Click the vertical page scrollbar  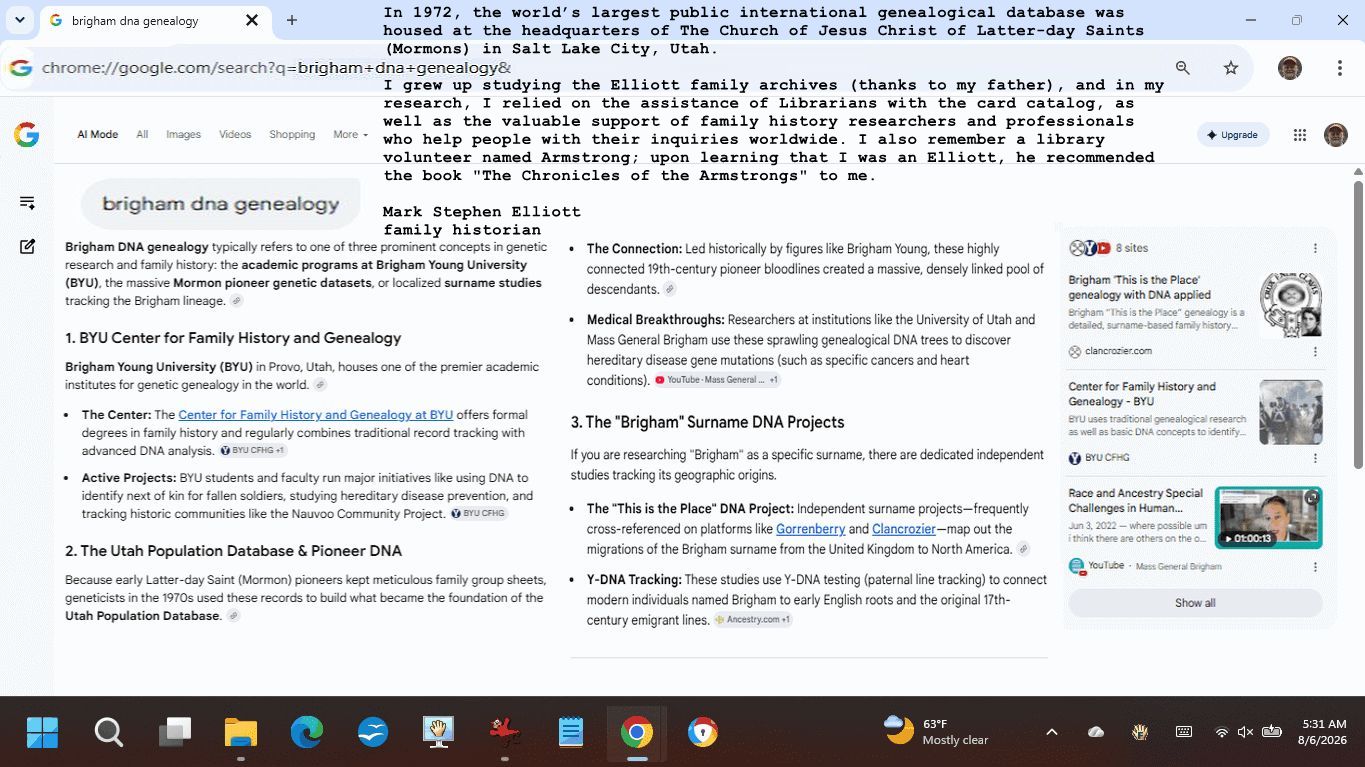(x=1358, y=325)
